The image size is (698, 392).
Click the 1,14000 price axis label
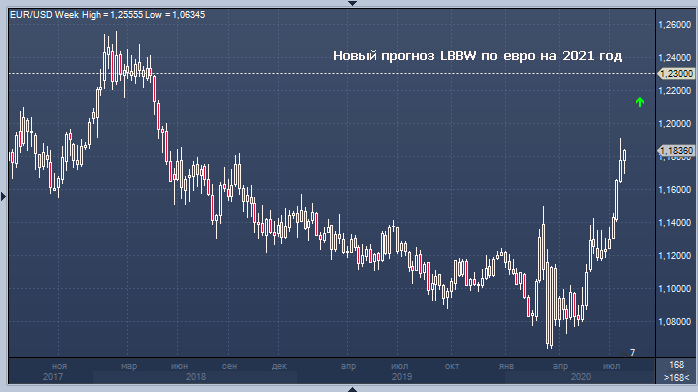coord(674,222)
